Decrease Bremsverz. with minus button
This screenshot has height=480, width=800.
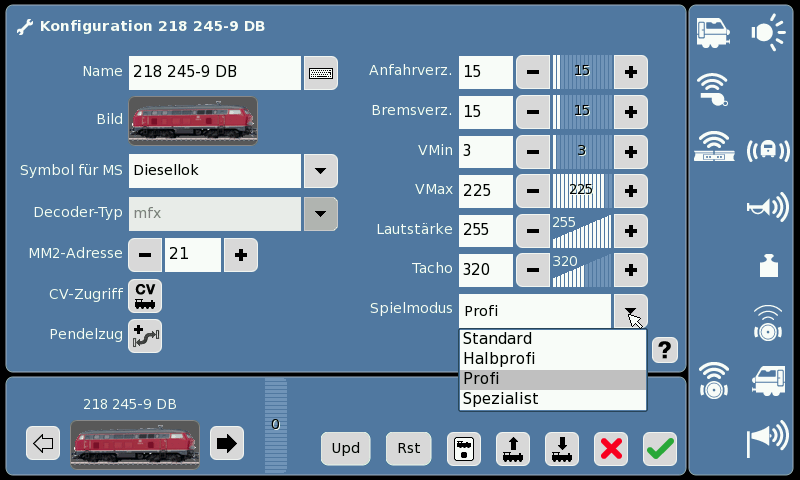[x=533, y=112]
